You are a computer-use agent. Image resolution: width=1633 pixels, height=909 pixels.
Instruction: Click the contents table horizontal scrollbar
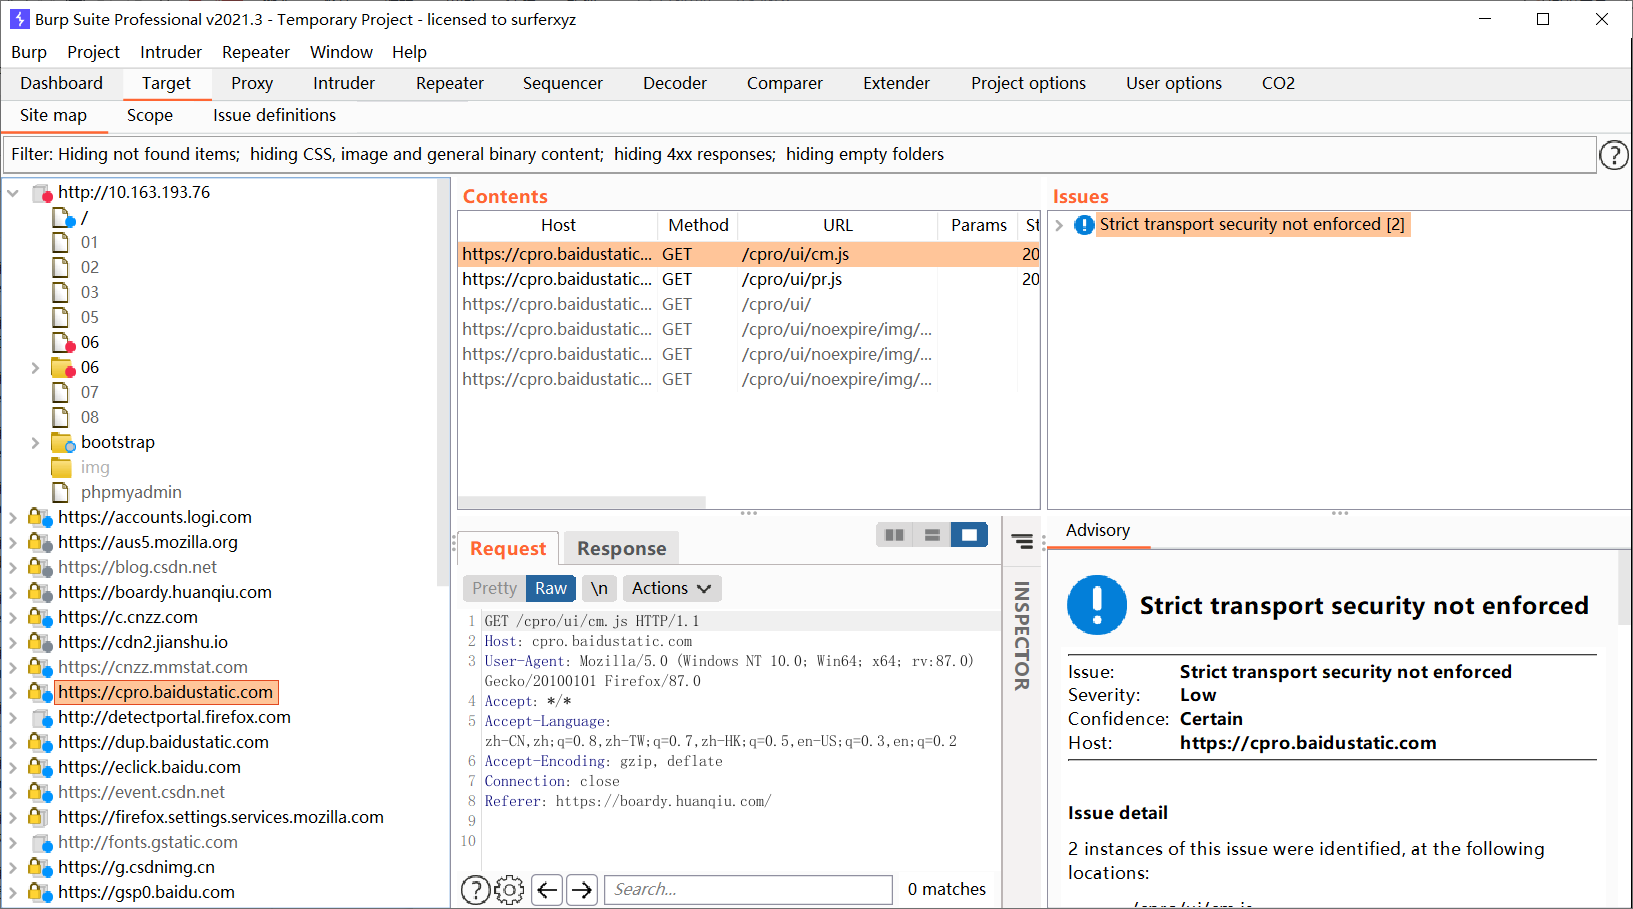point(582,502)
